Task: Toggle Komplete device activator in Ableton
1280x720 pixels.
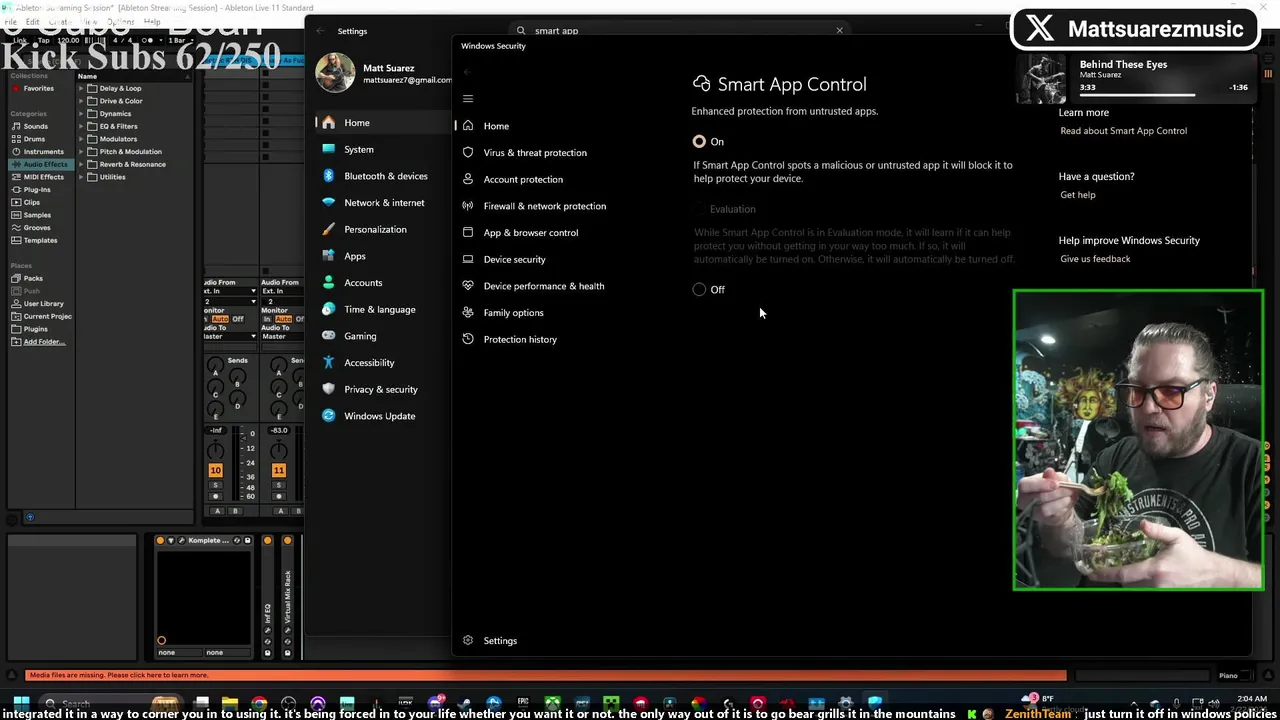Action: tap(160, 540)
